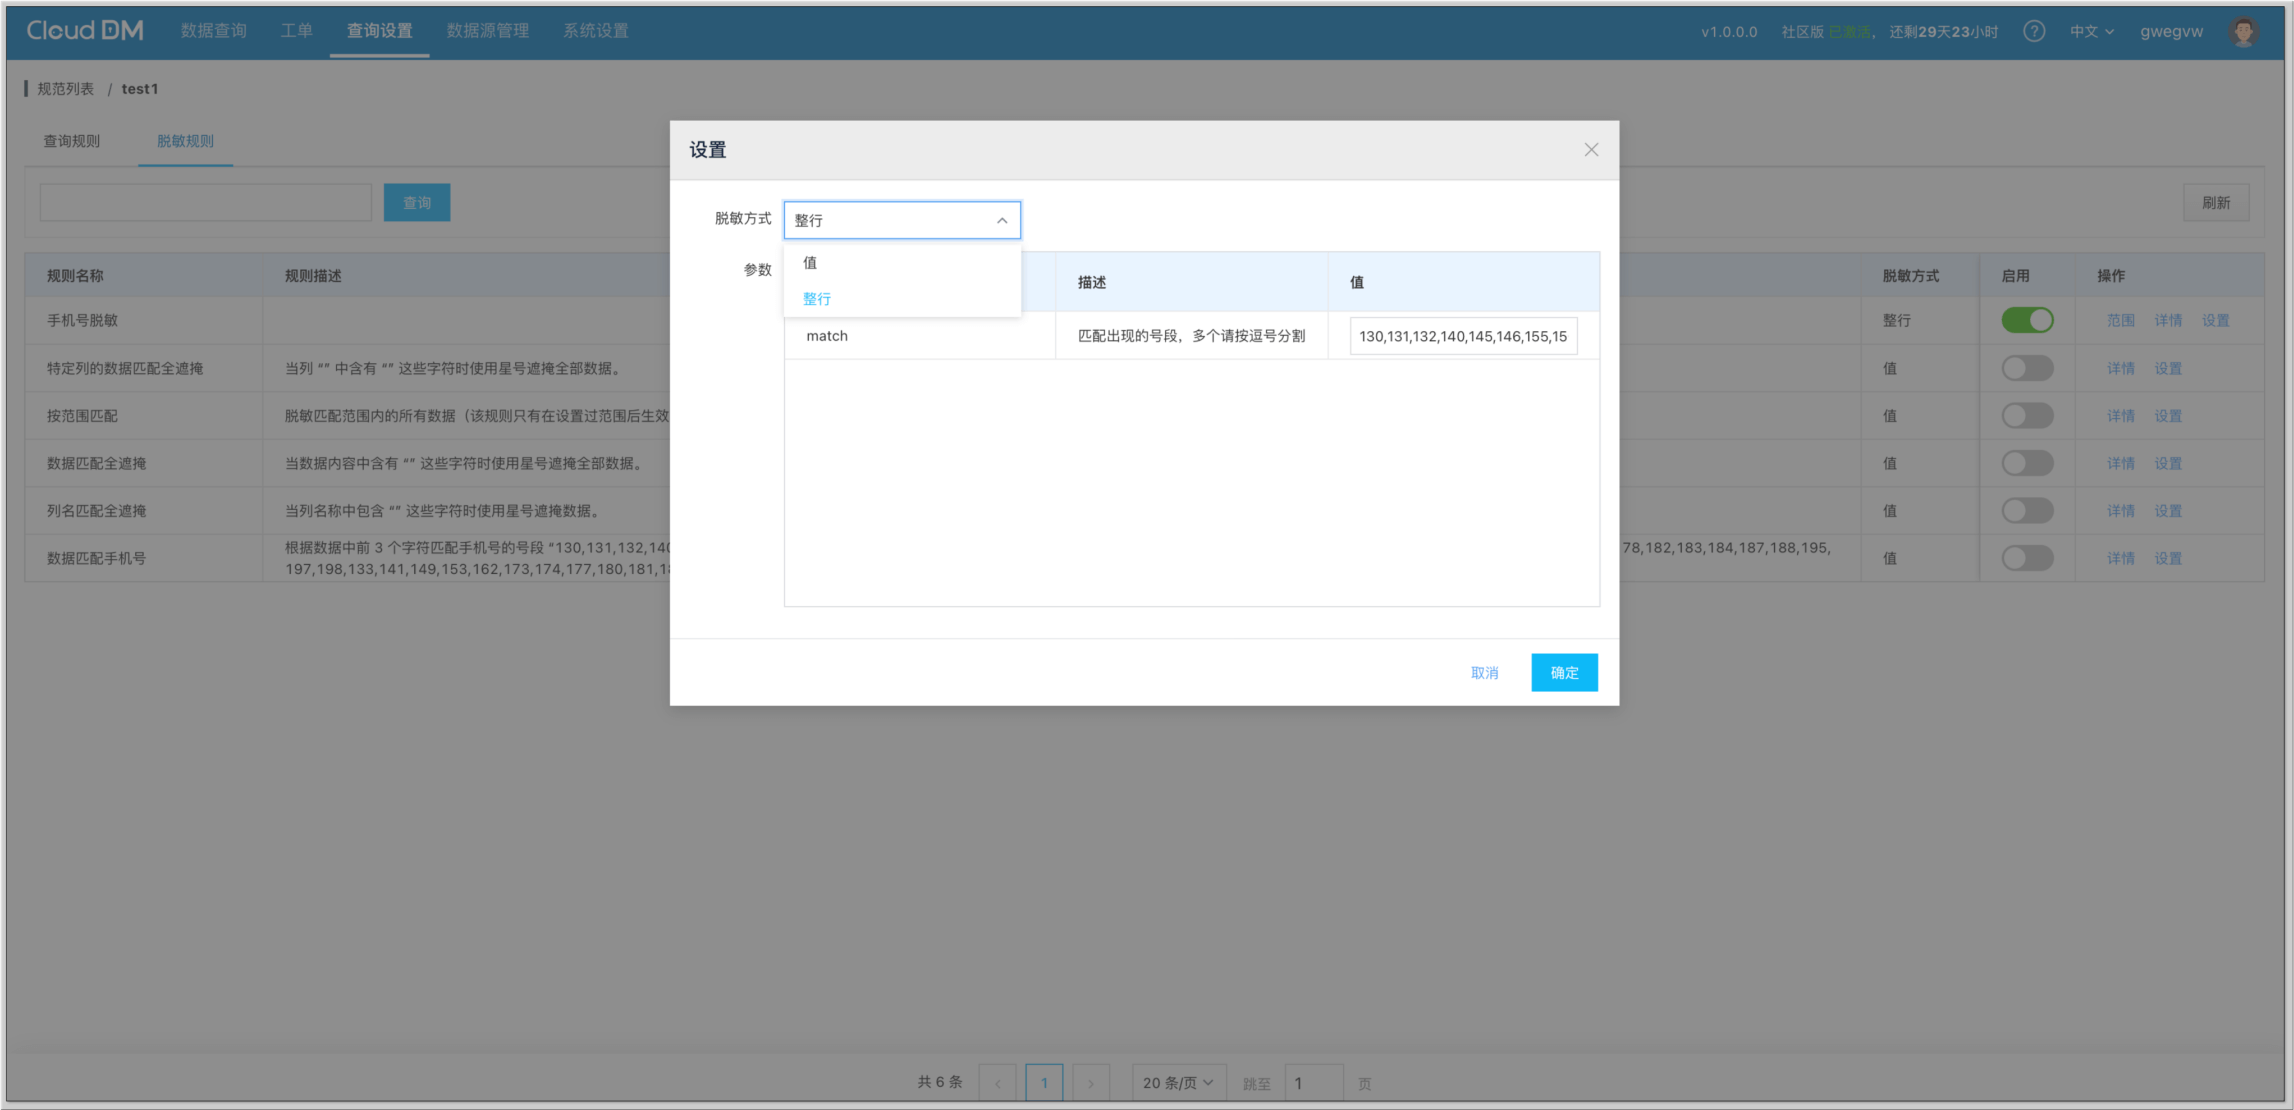The width and height of the screenshot is (2294, 1110).
Task: Click the 确定 confirm button
Action: pyautogui.click(x=1564, y=673)
